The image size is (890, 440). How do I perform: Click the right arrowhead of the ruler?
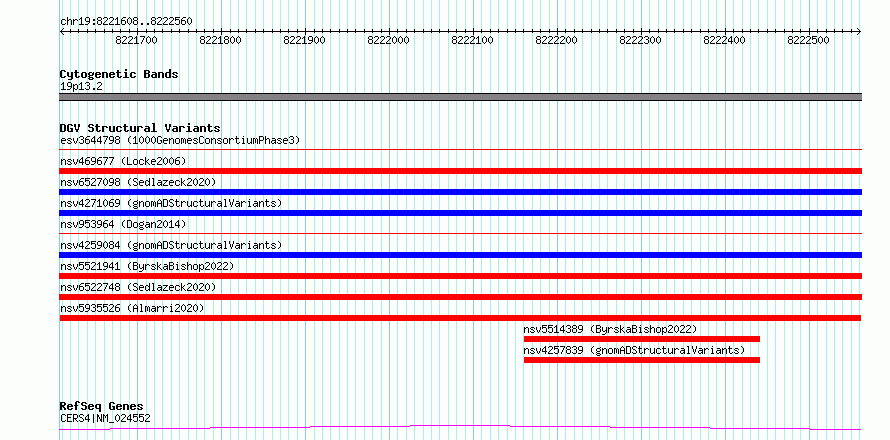859,32
